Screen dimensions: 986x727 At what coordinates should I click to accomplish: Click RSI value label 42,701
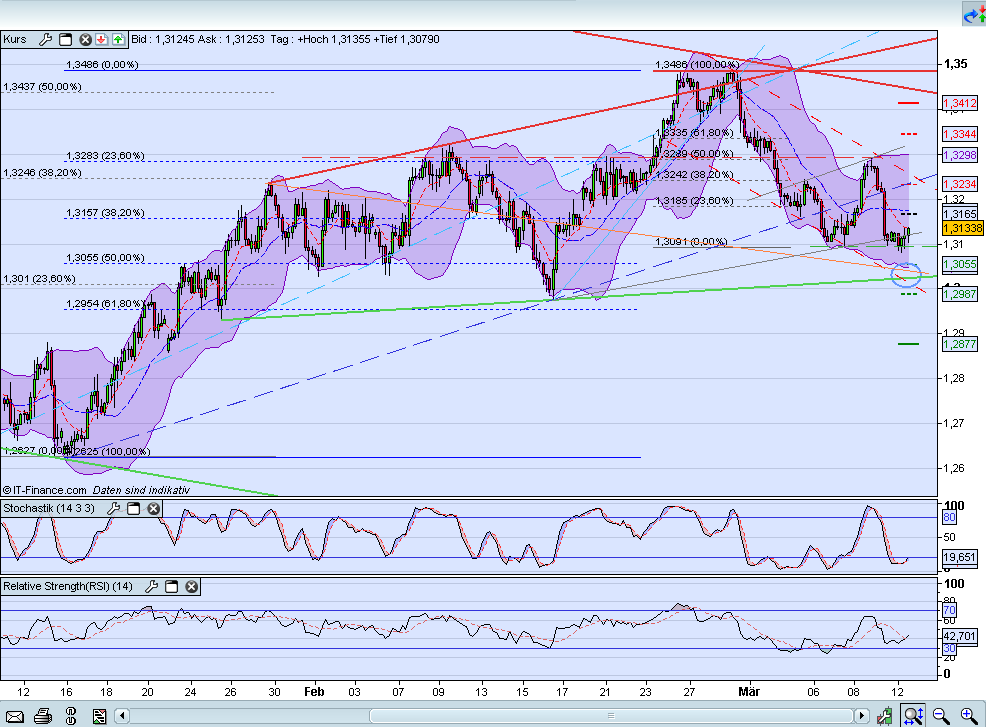click(960, 636)
